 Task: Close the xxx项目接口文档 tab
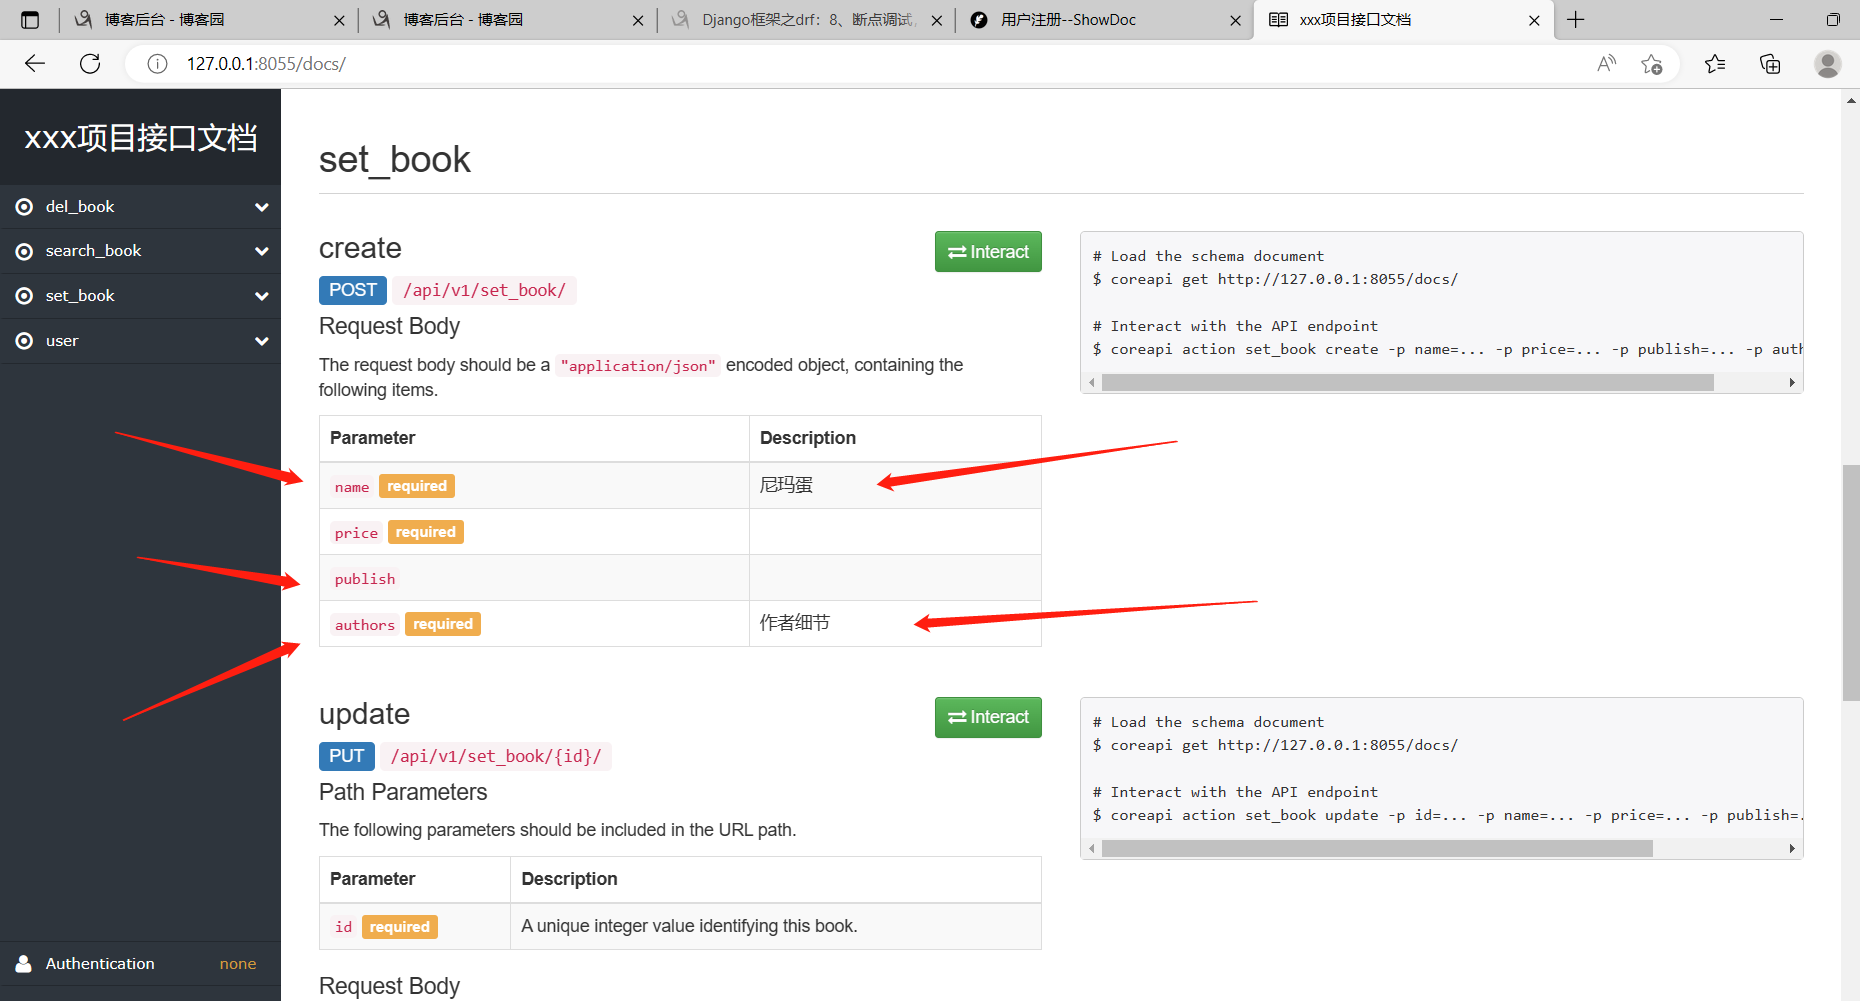(x=1534, y=20)
